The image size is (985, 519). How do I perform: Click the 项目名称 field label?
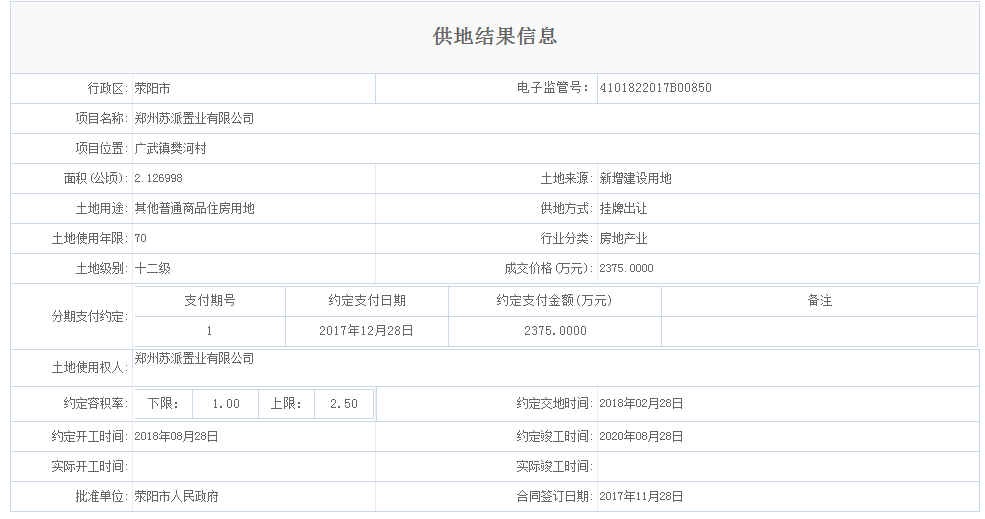(x=102, y=118)
